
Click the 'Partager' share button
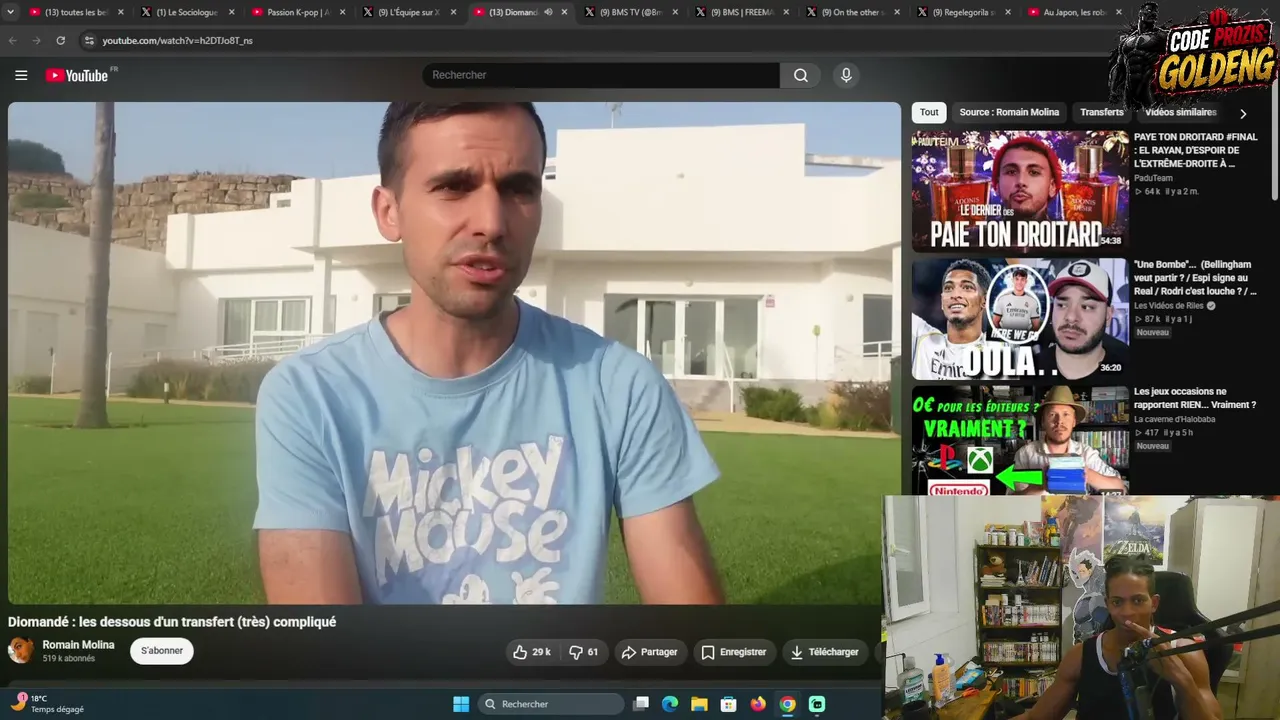coord(650,652)
